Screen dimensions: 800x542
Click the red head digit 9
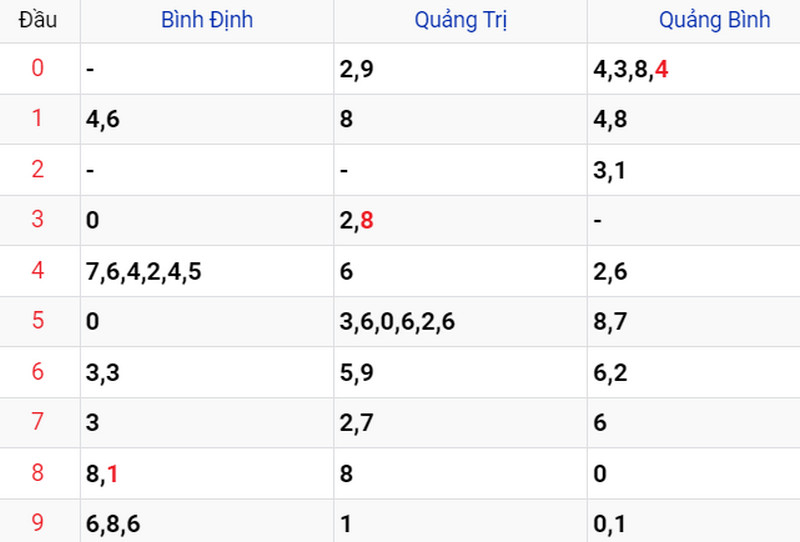38,523
